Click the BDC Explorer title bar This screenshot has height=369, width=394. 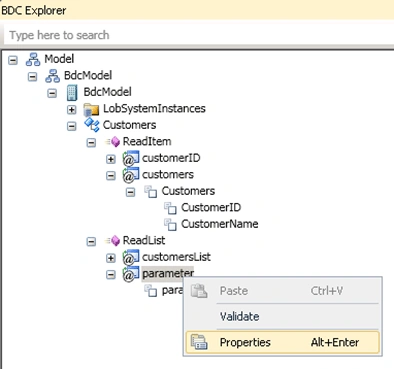point(197,10)
